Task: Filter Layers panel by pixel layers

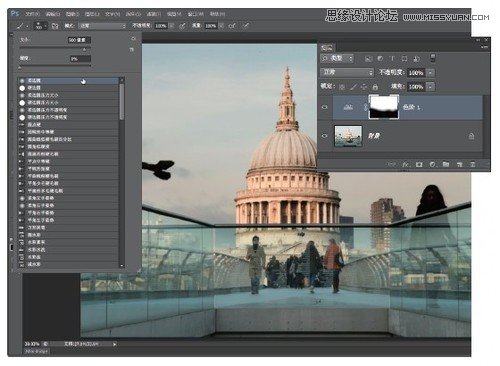Action: 368,59
